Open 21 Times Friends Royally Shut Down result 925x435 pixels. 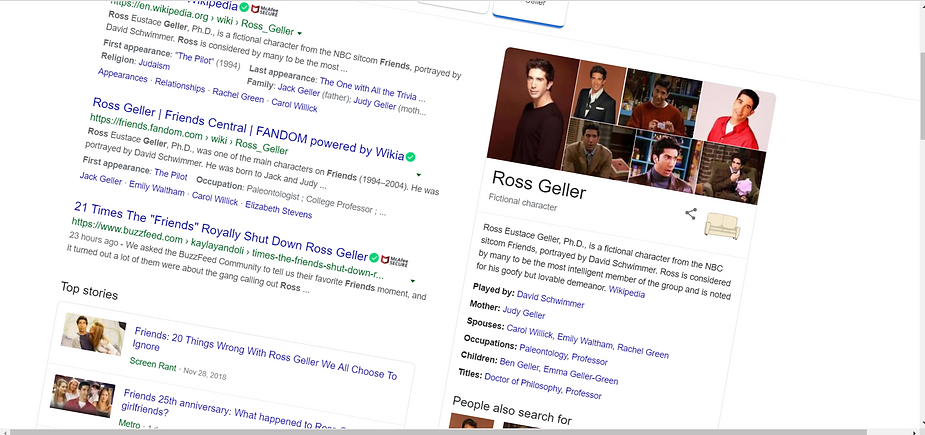[x=221, y=232]
